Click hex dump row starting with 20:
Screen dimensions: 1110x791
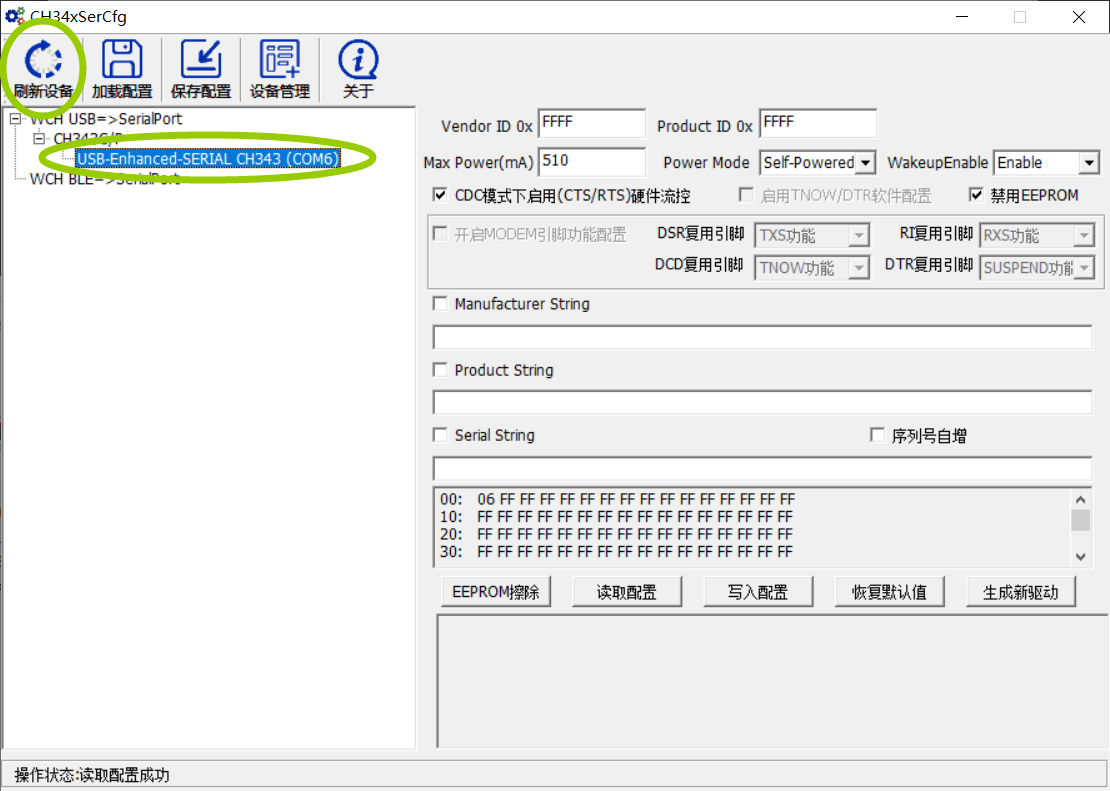[x=617, y=534]
